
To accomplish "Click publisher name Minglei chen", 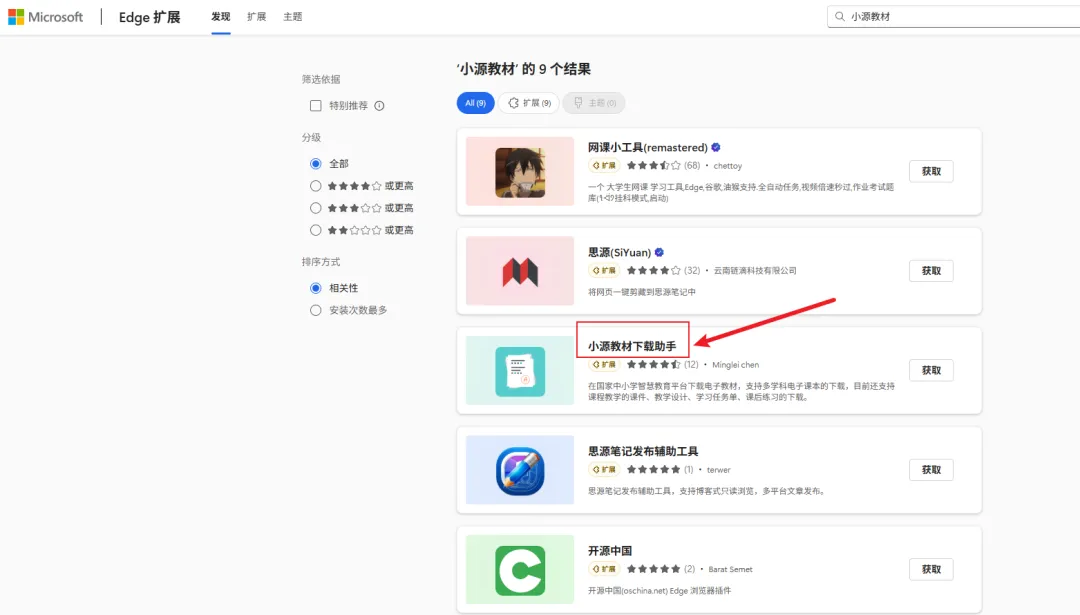I will pos(735,365).
